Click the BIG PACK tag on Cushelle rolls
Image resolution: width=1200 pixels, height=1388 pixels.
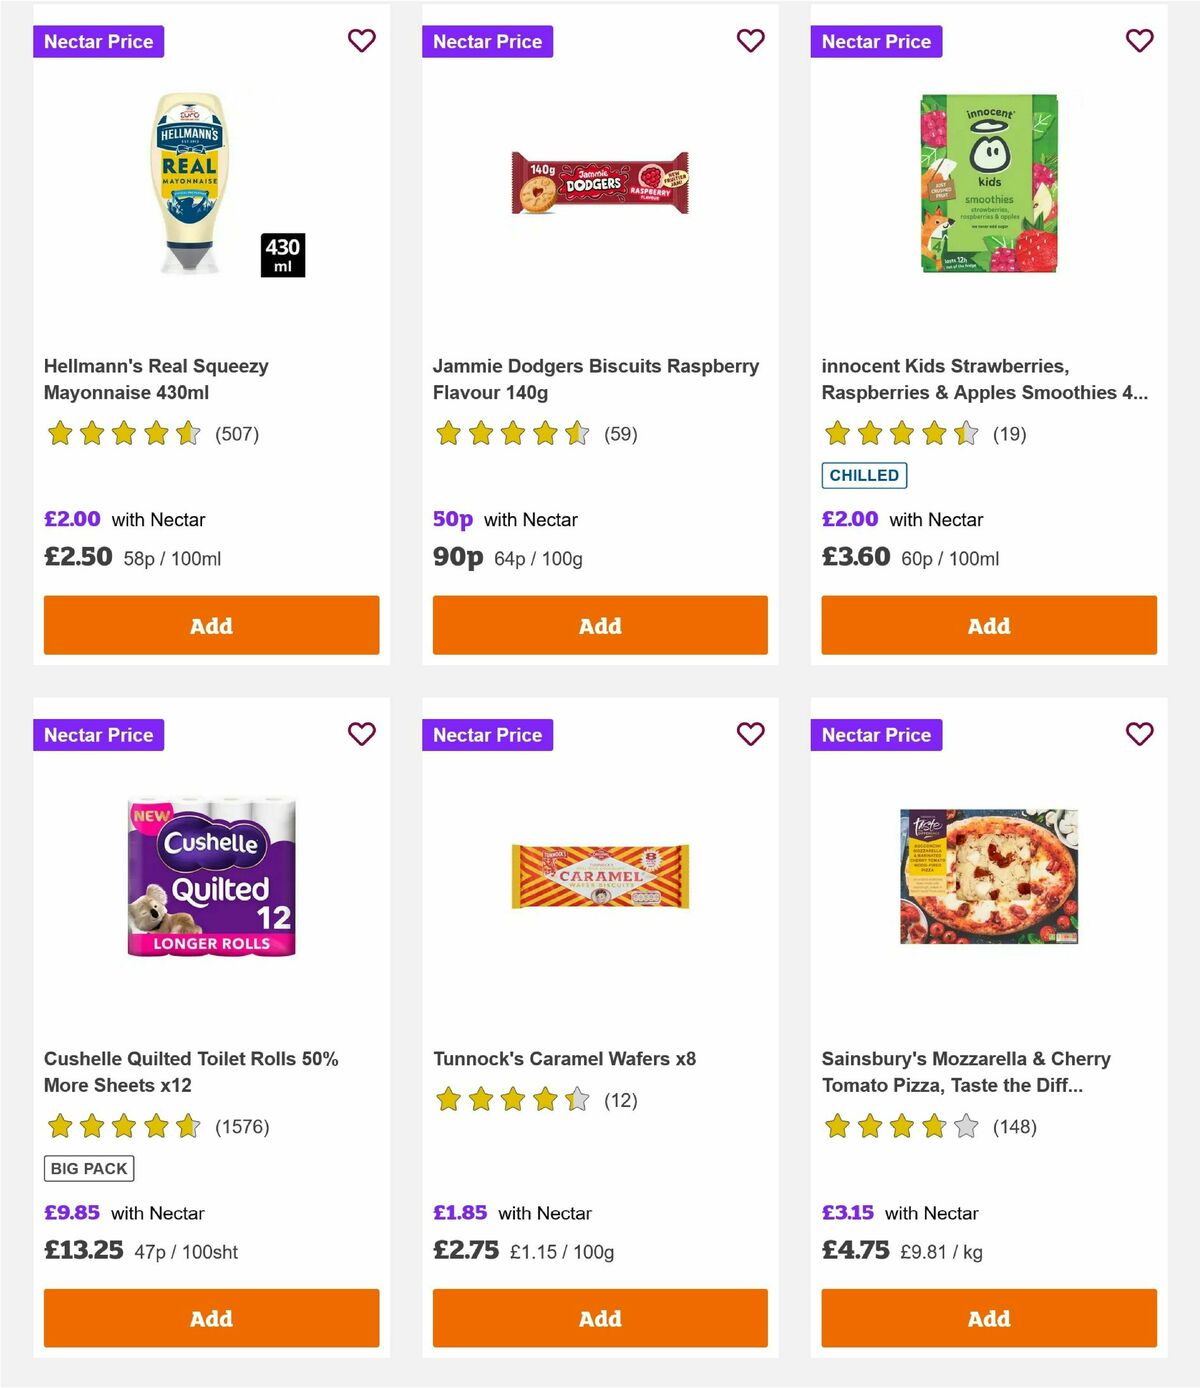click(88, 1168)
